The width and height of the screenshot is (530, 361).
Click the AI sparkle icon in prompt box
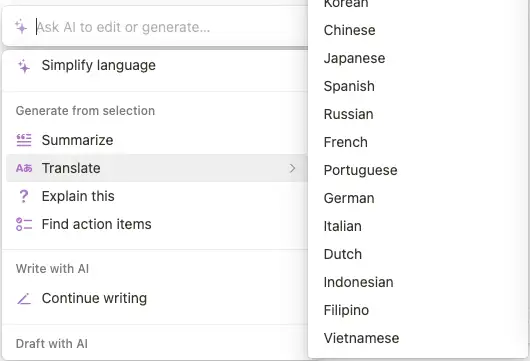(21, 27)
